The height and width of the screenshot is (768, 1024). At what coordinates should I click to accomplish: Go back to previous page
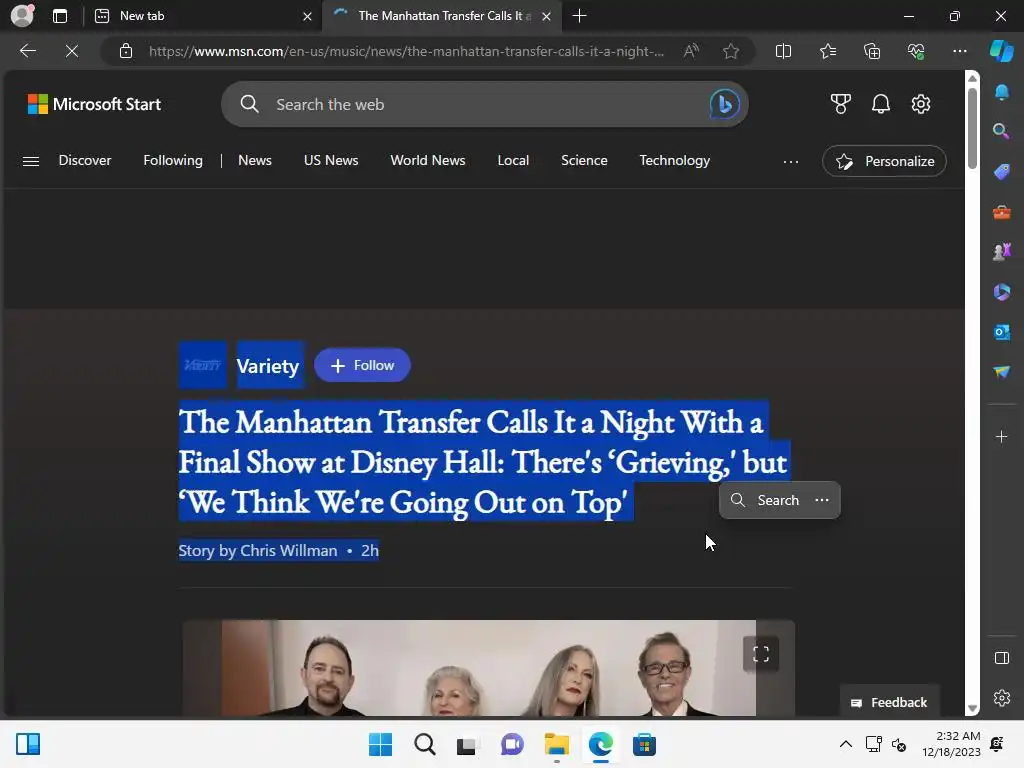(27, 51)
